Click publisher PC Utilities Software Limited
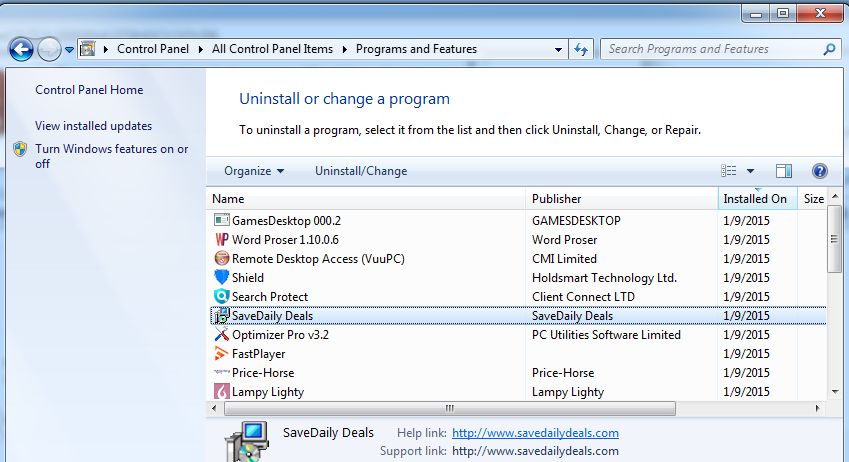849x462 pixels. coord(606,335)
